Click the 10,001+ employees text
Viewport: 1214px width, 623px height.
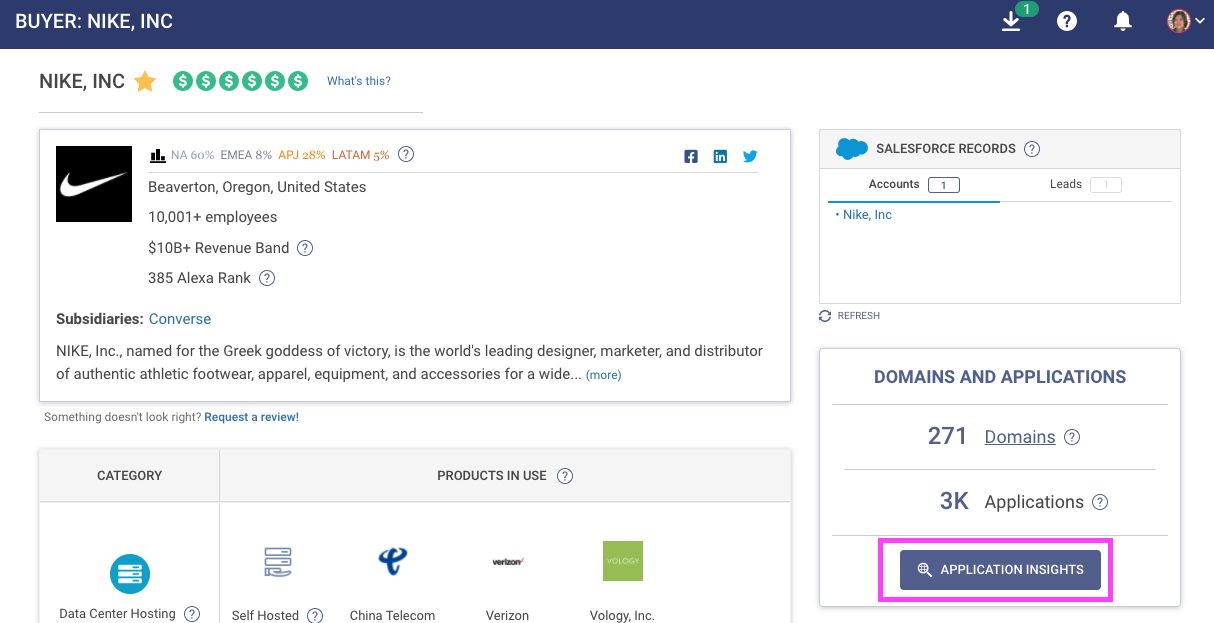(213, 217)
